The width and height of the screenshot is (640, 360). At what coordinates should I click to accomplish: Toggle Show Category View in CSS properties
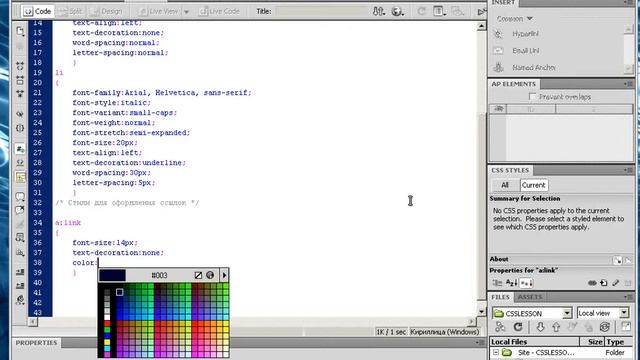coord(498,283)
